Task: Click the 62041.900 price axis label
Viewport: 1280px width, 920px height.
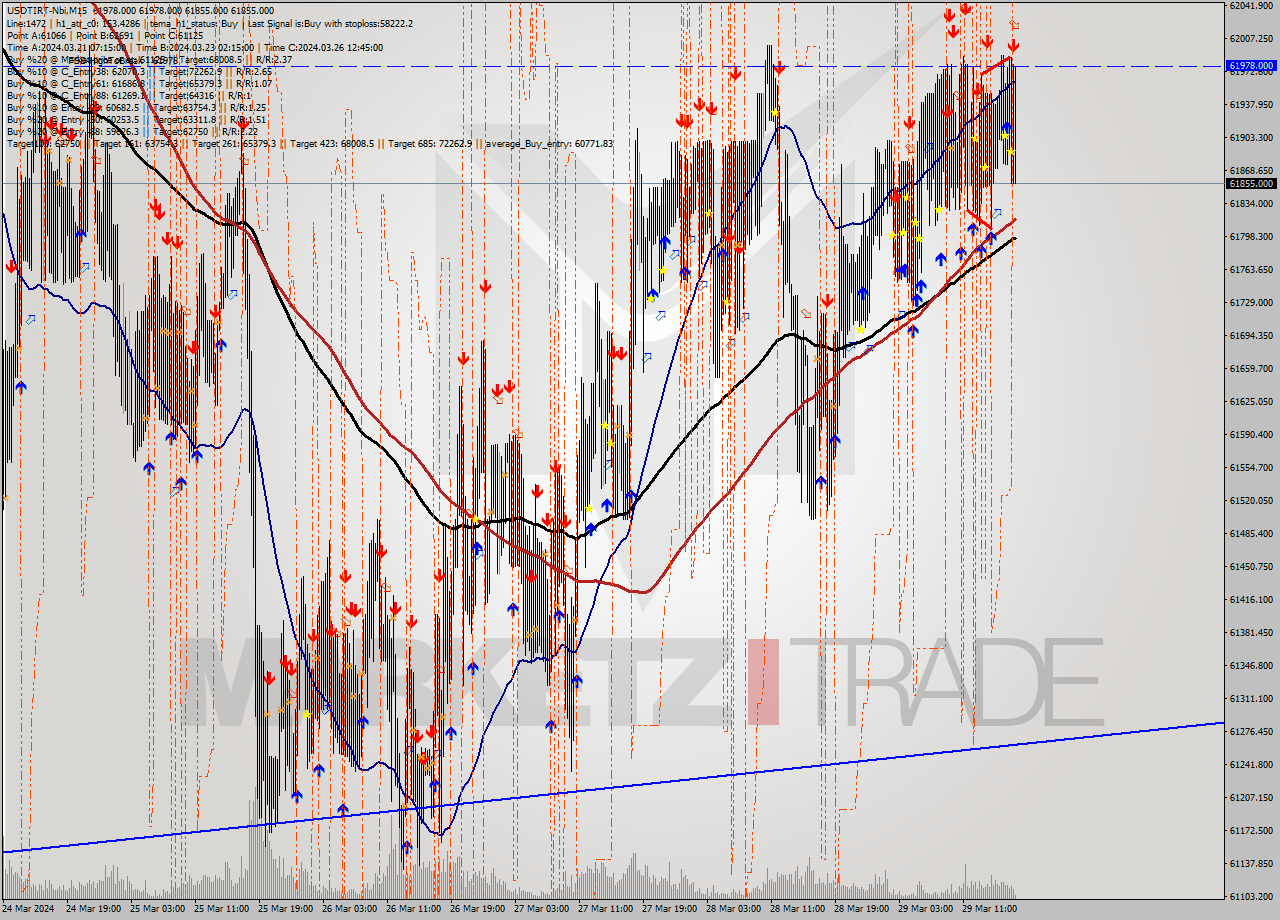Action: coord(1251,5)
